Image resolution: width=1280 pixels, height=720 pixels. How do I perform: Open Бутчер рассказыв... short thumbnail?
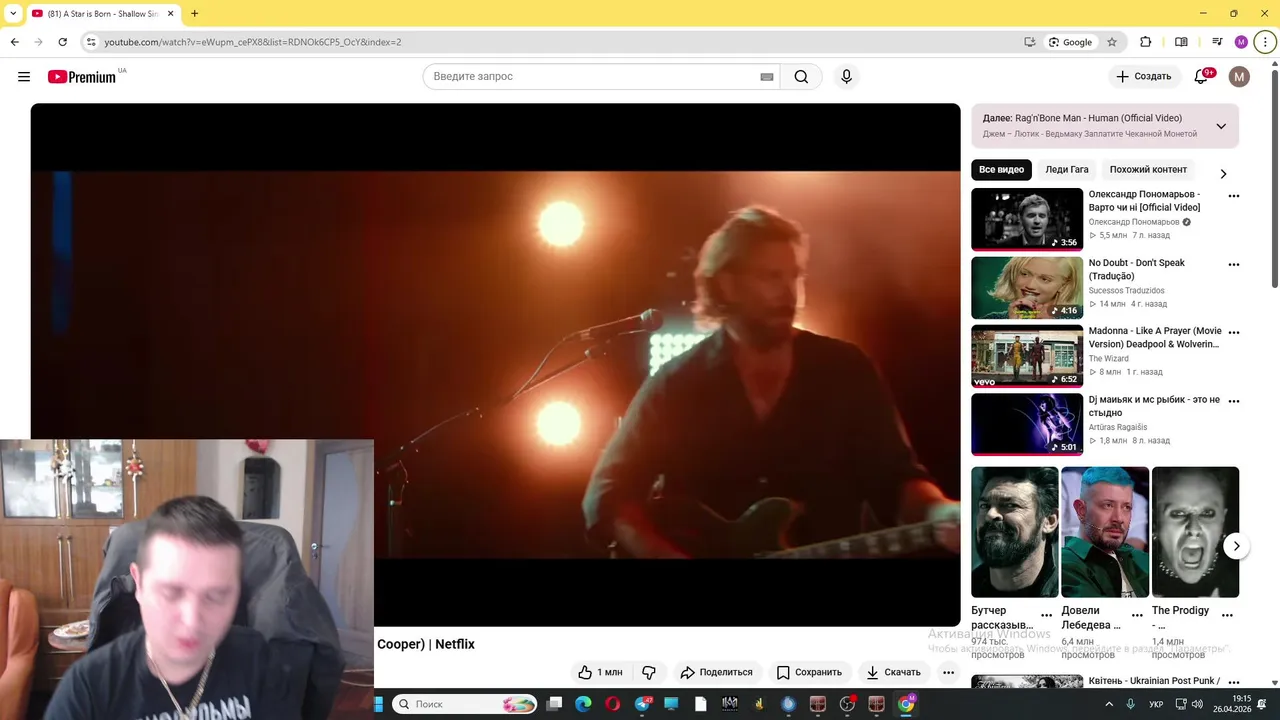click(x=1014, y=532)
